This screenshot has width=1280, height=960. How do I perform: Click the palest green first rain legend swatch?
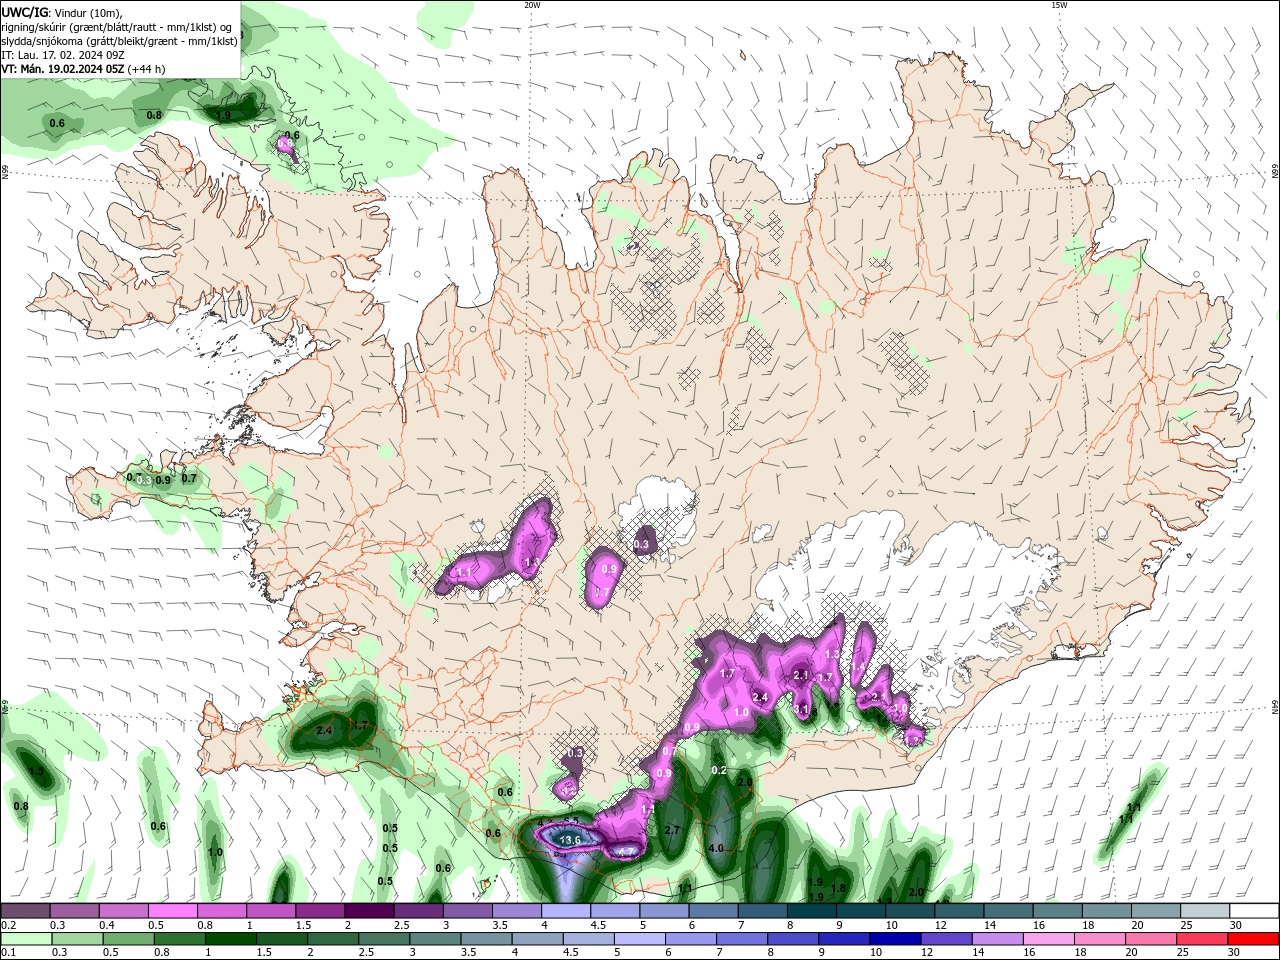tap(26, 939)
